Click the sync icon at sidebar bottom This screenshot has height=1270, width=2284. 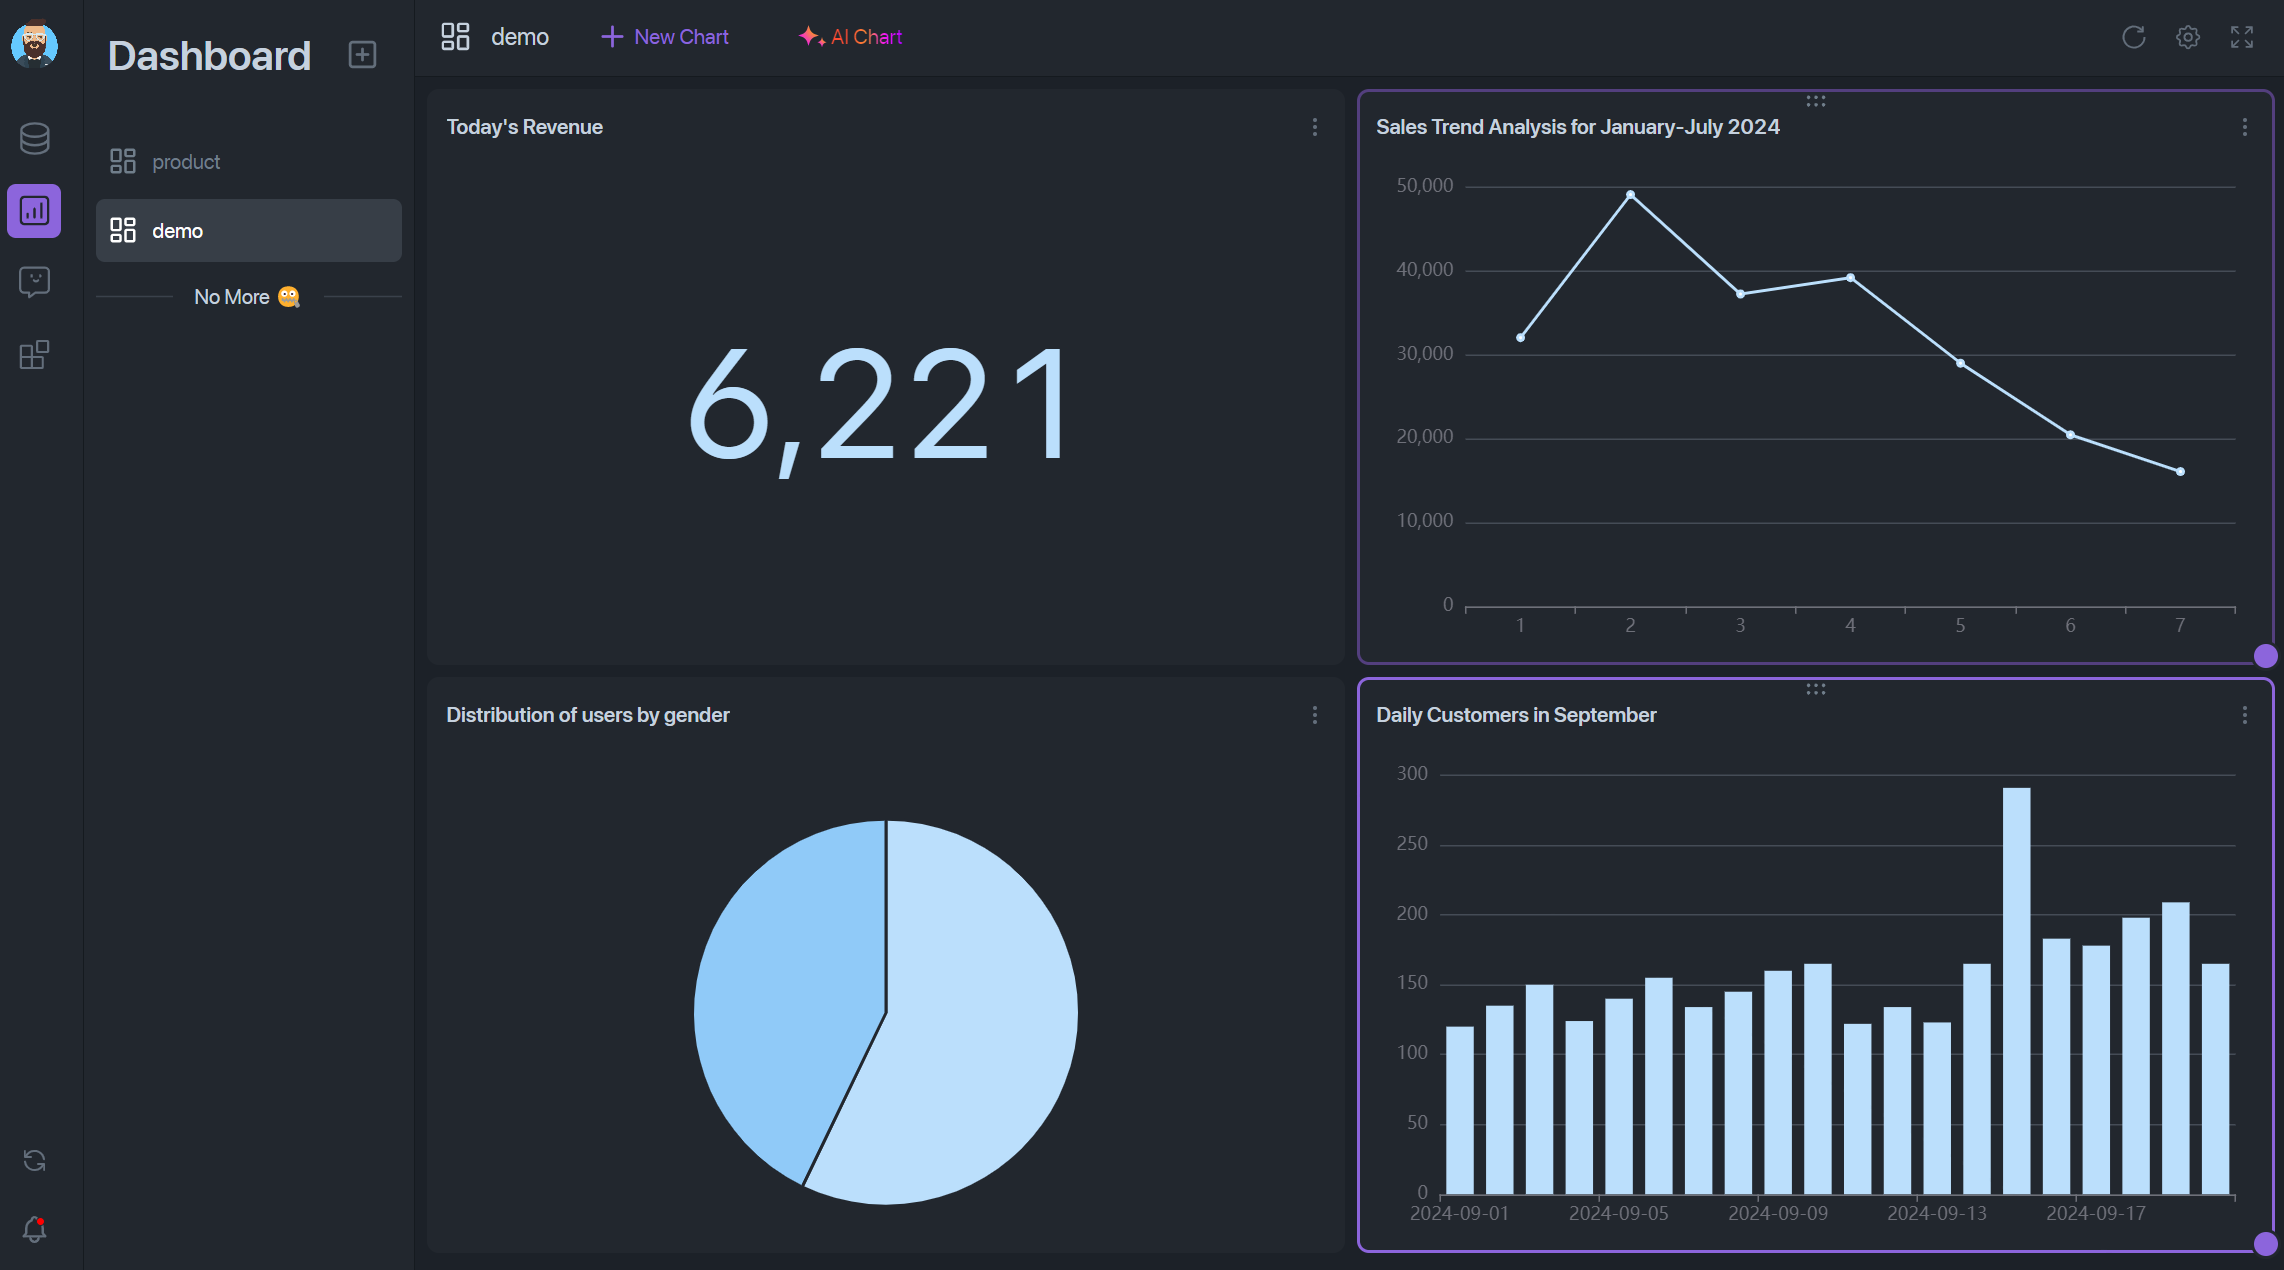coord(34,1161)
